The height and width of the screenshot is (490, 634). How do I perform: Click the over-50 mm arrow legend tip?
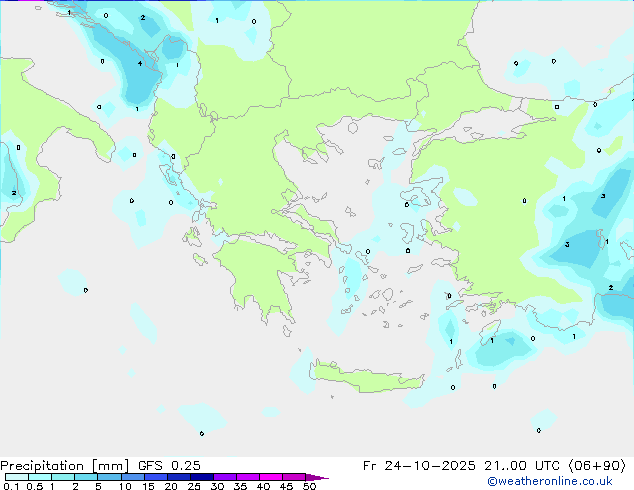tap(317, 477)
